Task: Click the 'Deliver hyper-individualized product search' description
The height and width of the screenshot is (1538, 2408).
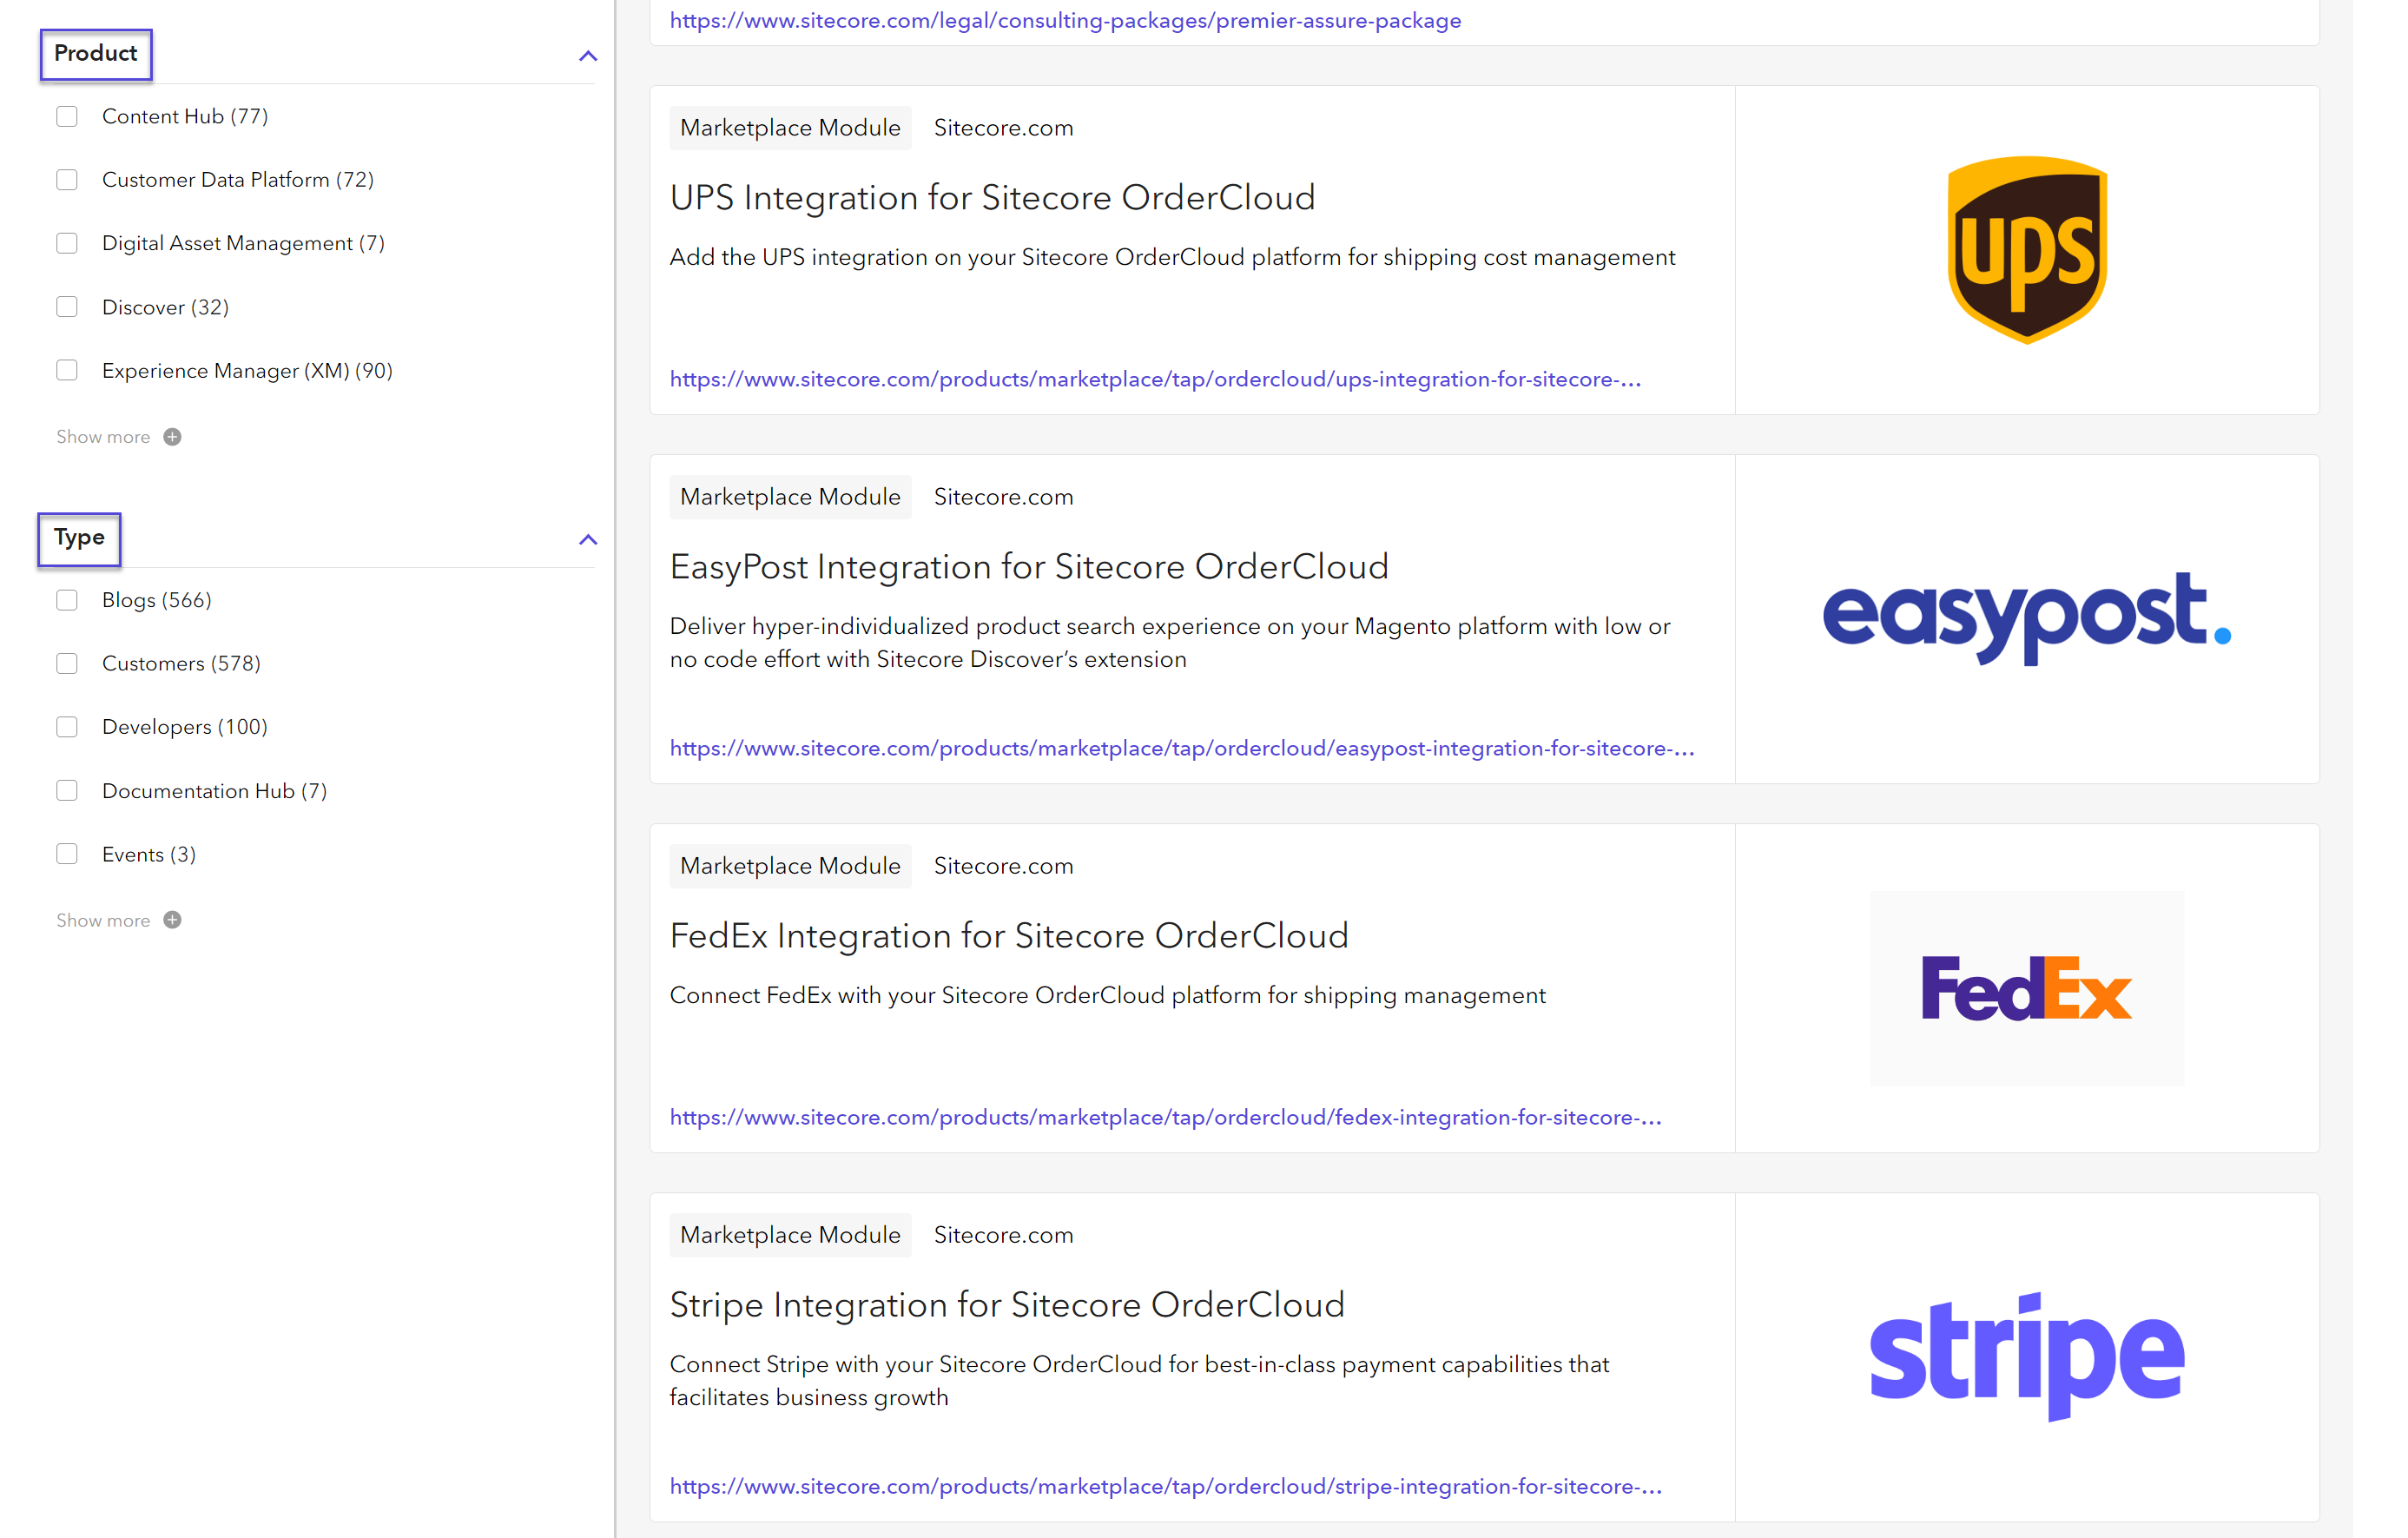Action: [x=1170, y=642]
